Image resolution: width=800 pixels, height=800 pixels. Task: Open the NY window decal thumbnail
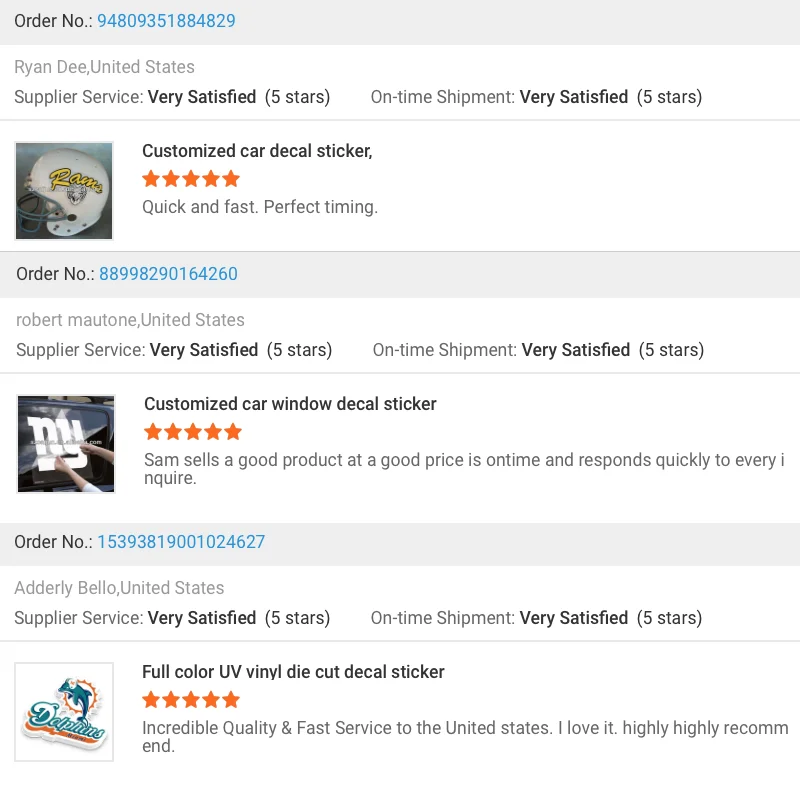click(x=66, y=444)
